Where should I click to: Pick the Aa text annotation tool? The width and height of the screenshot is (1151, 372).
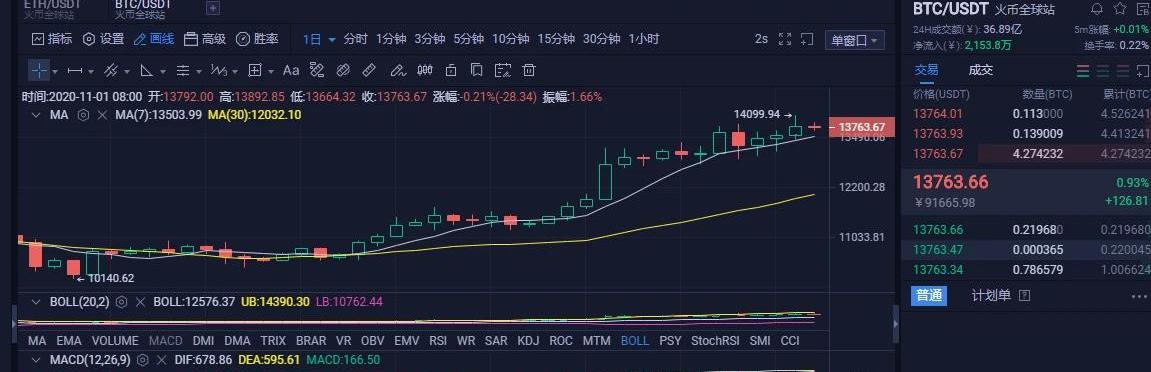click(291, 70)
